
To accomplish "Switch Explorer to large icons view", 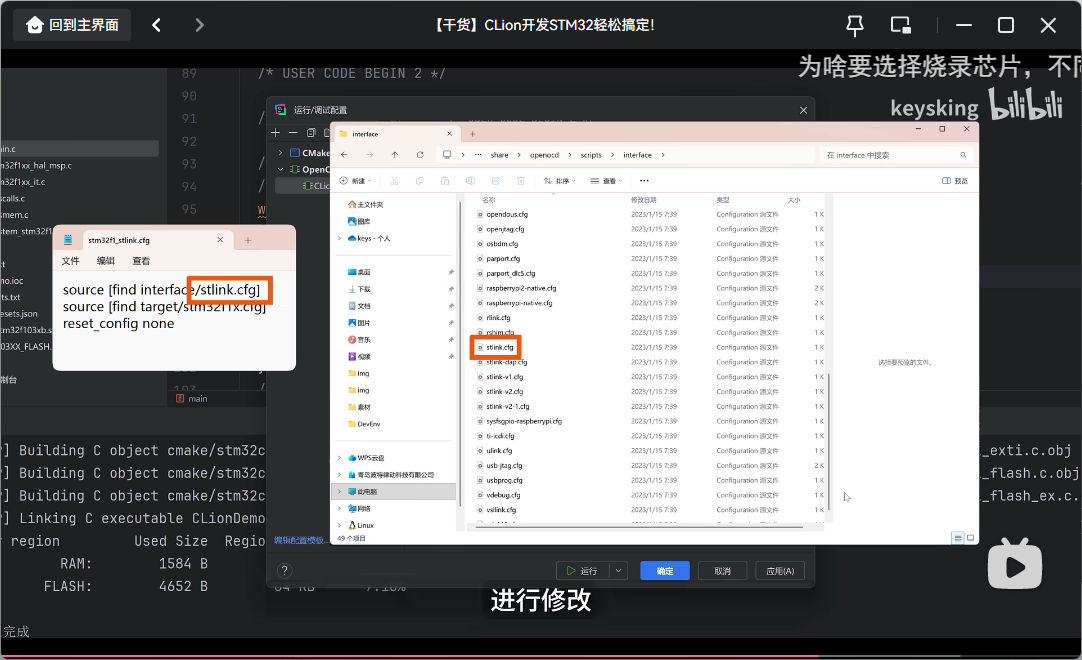I will (x=970, y=538).
